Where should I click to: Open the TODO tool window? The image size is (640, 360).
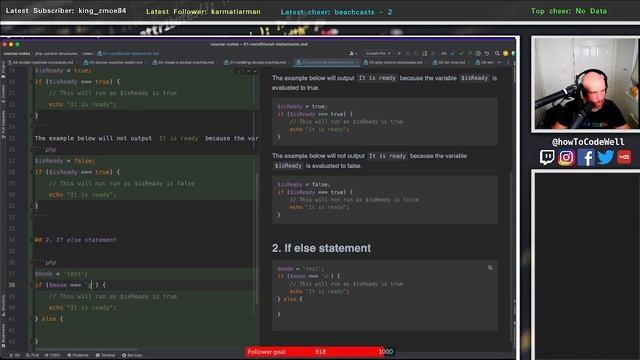click(x=52, y=355)
